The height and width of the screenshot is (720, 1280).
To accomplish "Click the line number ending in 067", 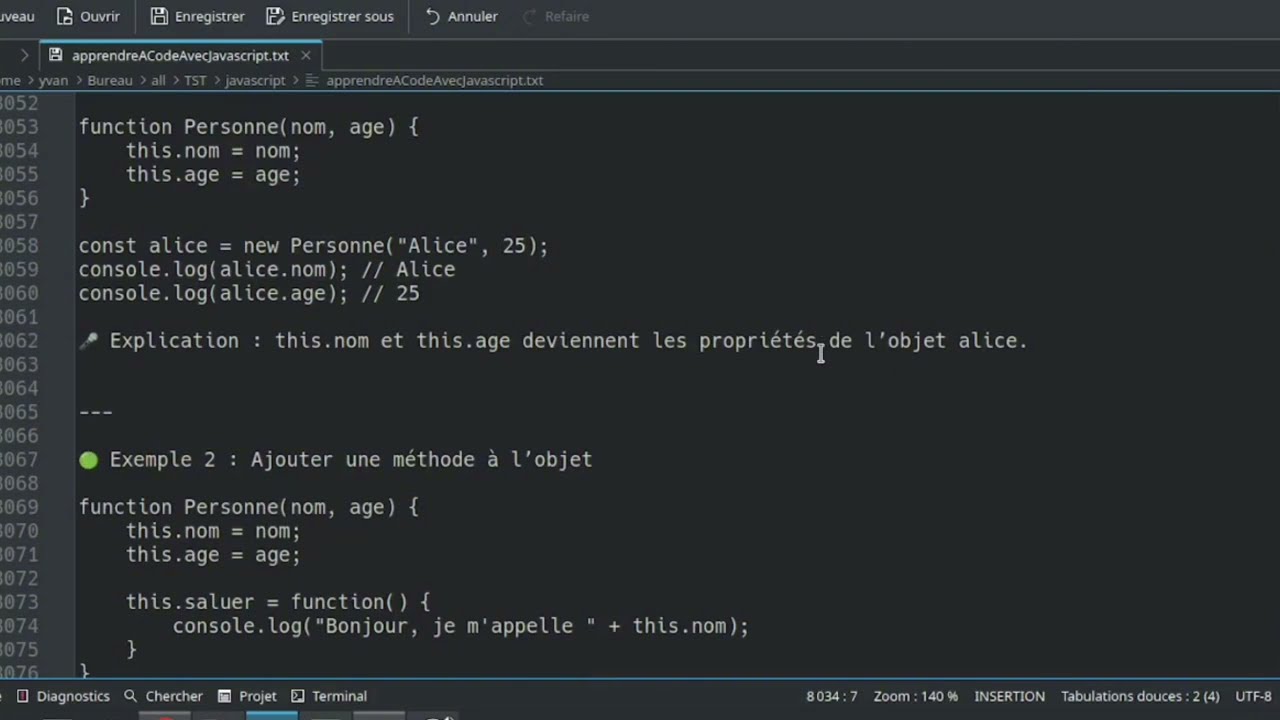I will pyautogui.click(x=19, y=460).
